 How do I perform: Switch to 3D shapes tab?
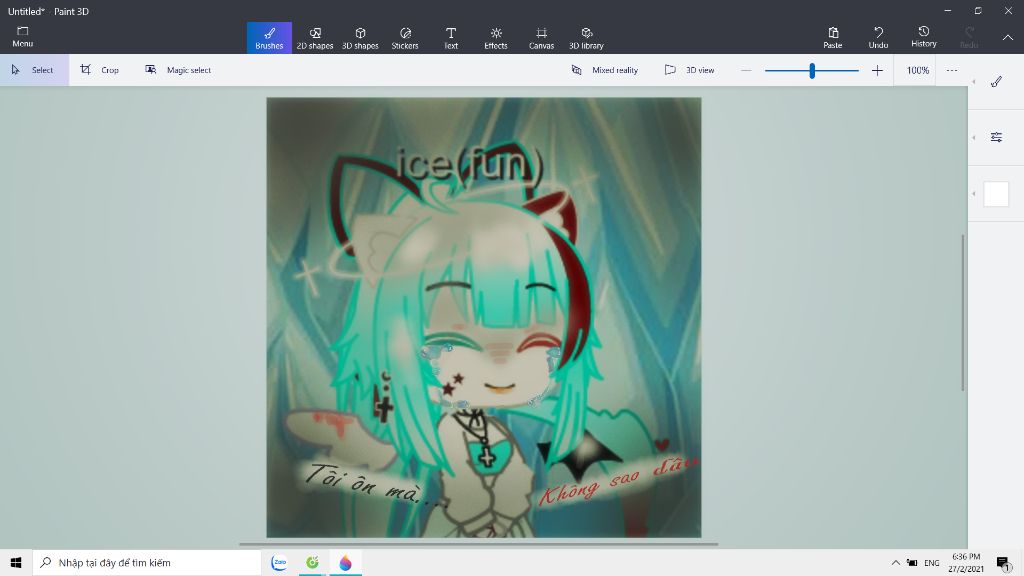(360, 38)
